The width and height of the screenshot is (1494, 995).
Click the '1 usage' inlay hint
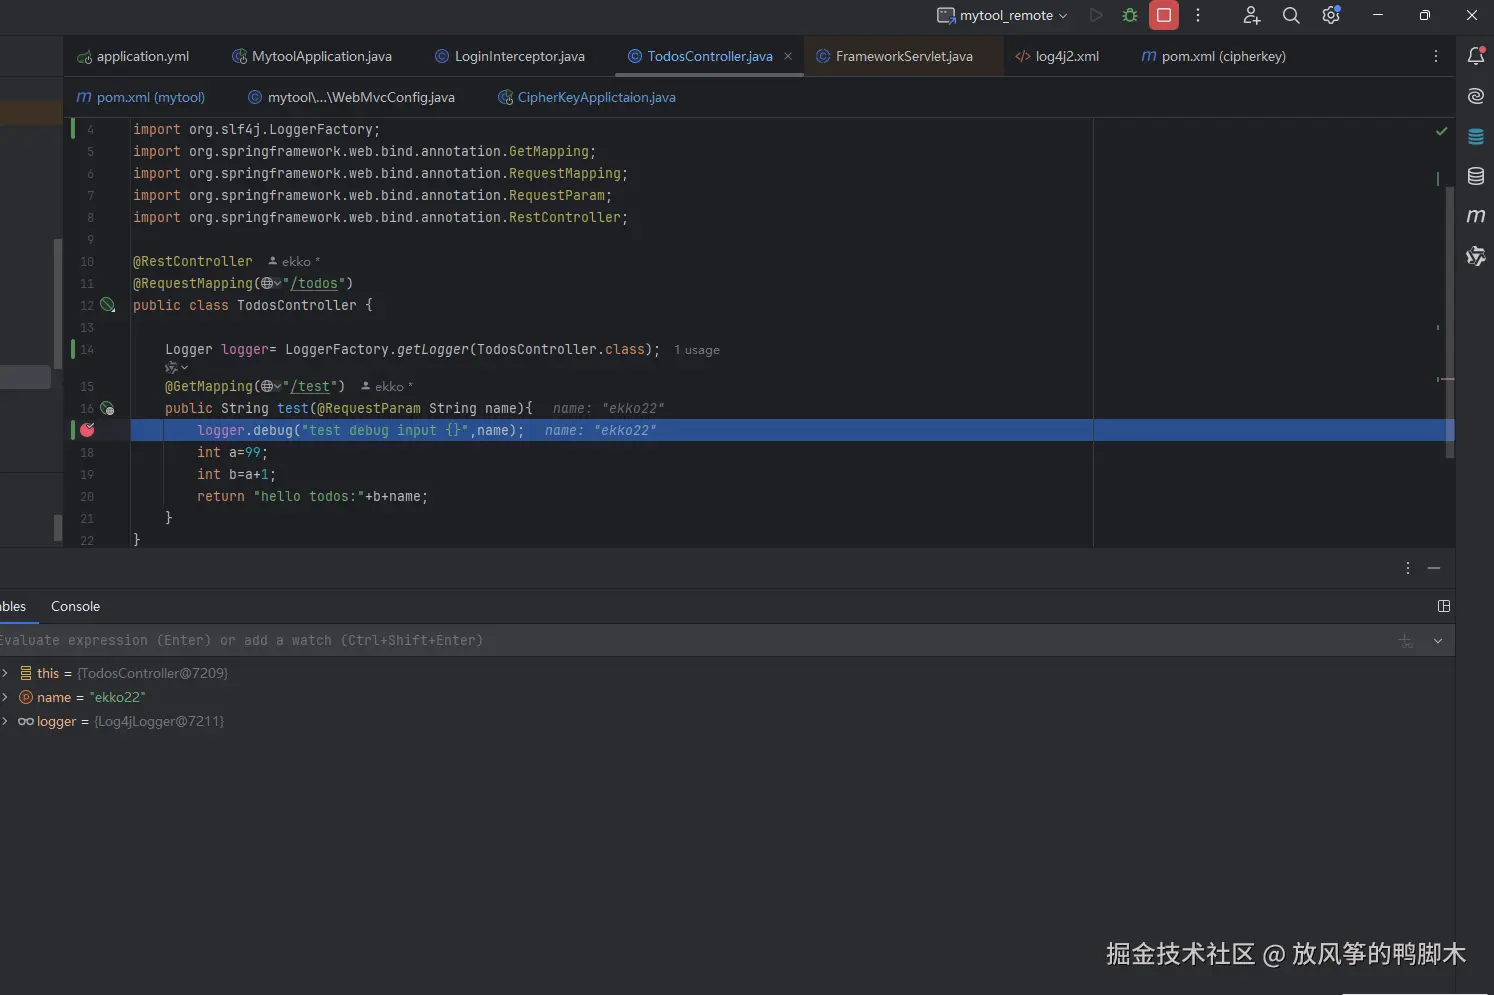pyautogui.click(x=697, y=350)
